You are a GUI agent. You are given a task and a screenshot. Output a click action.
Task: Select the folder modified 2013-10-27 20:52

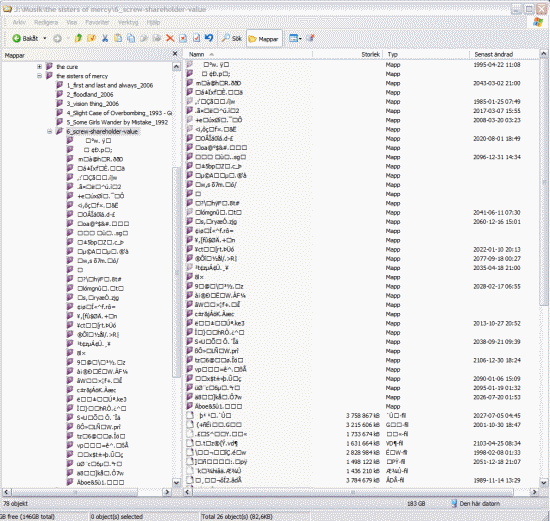(x=220, y=323)
